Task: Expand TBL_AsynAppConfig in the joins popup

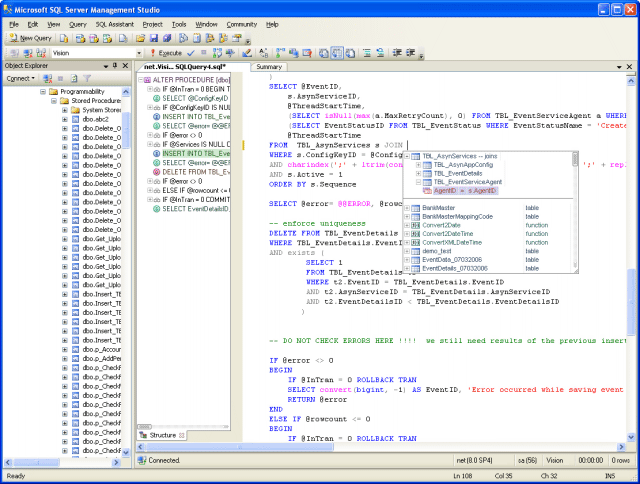Action: coord(418,165)
